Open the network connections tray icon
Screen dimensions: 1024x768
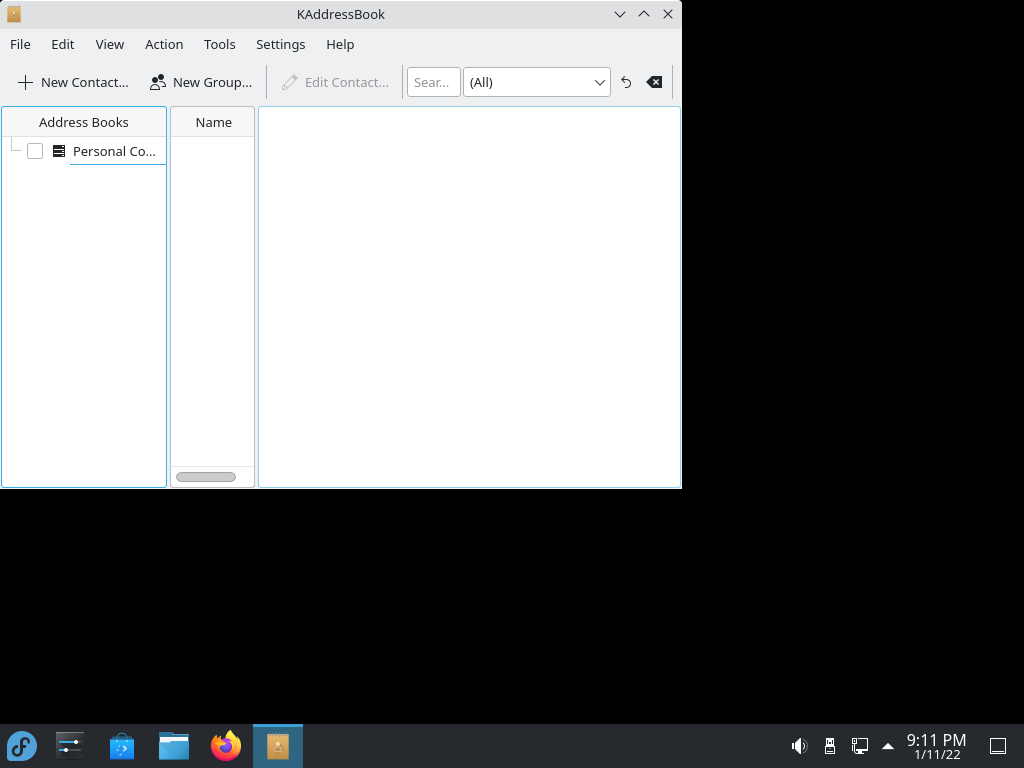point(859,746)
